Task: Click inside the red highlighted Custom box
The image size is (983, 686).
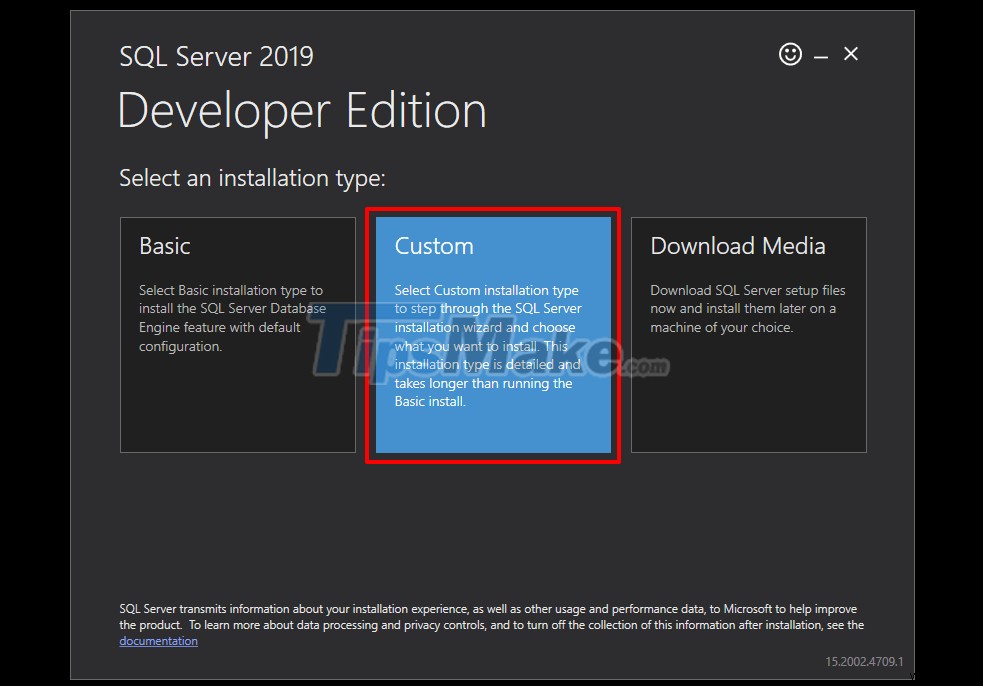Action: coord(492,335)
